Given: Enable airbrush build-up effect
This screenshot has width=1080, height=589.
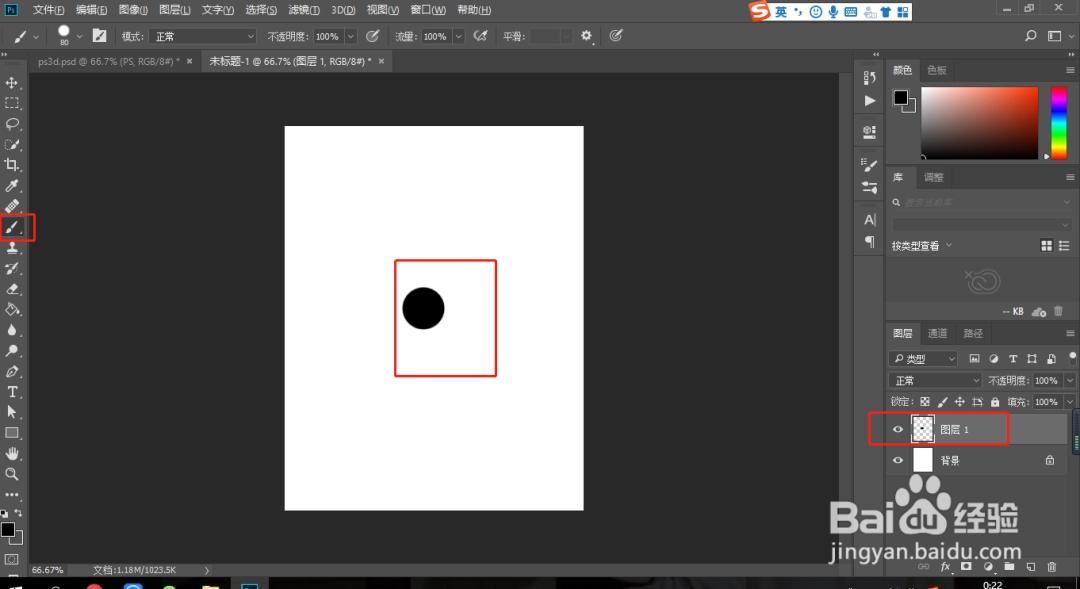Looking at the screenshot, I should 481,36.
